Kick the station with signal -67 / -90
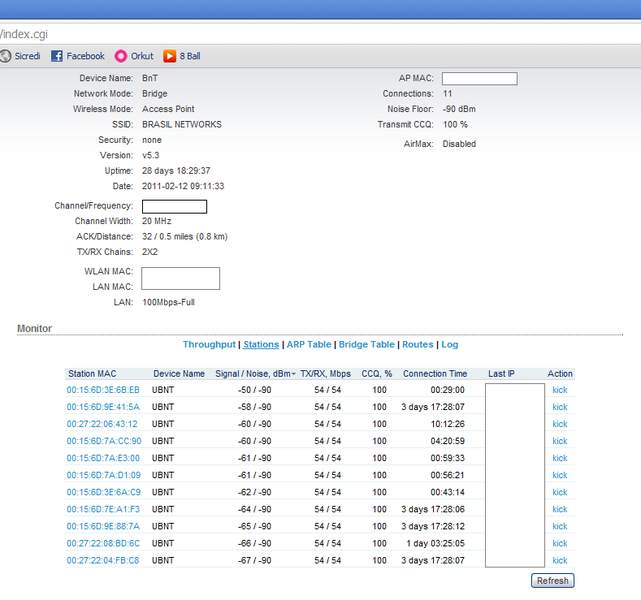641x600 pixels. [x=560, y=560]
